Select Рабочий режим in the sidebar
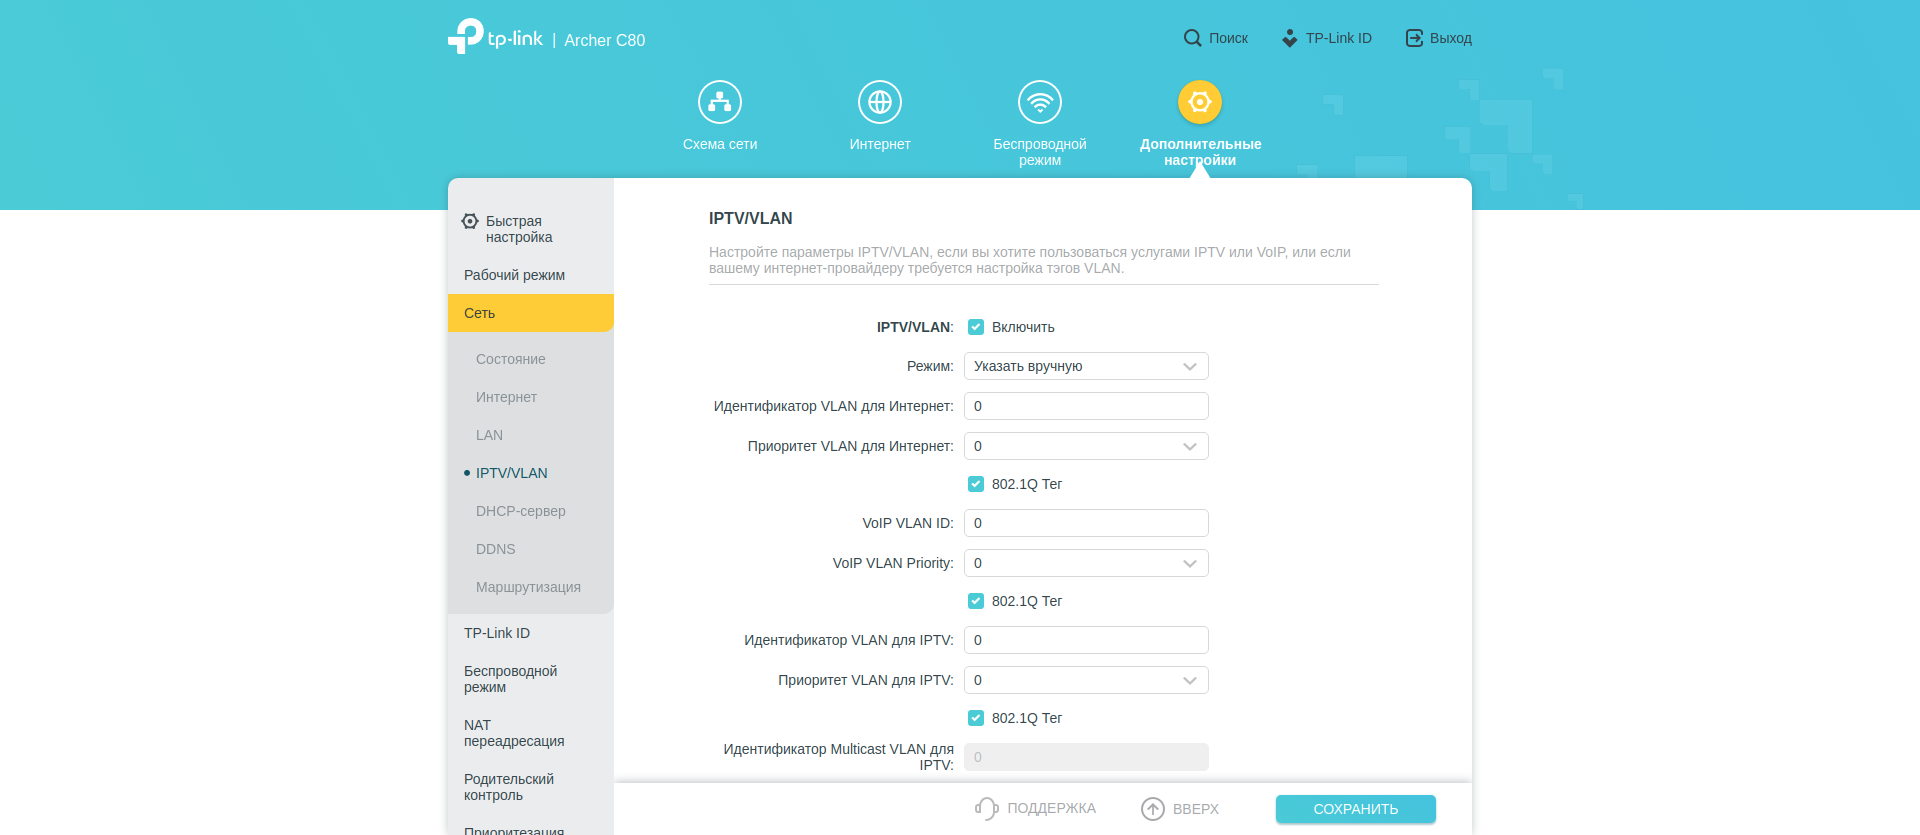Image resolution: width=1920 pixels, height=835 pixels. pos(514,275)
